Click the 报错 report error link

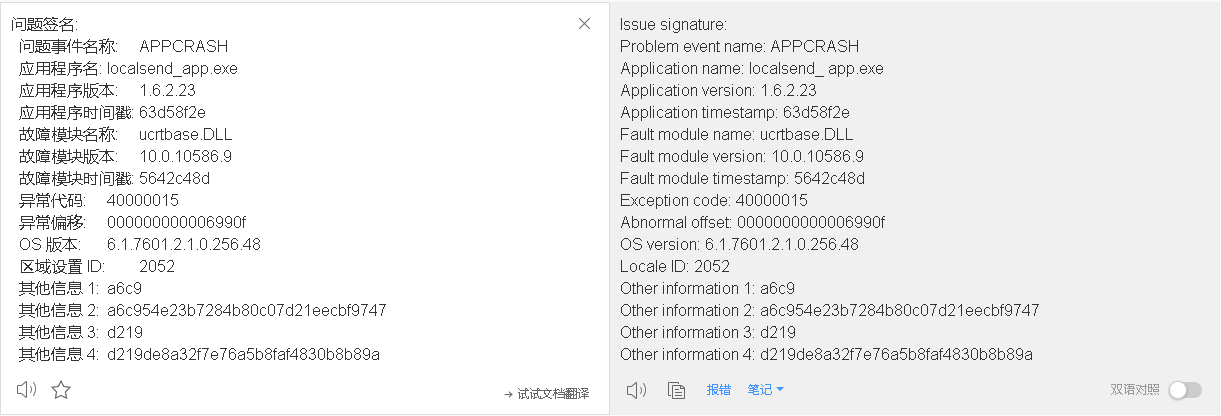click(x=718, y=390)
